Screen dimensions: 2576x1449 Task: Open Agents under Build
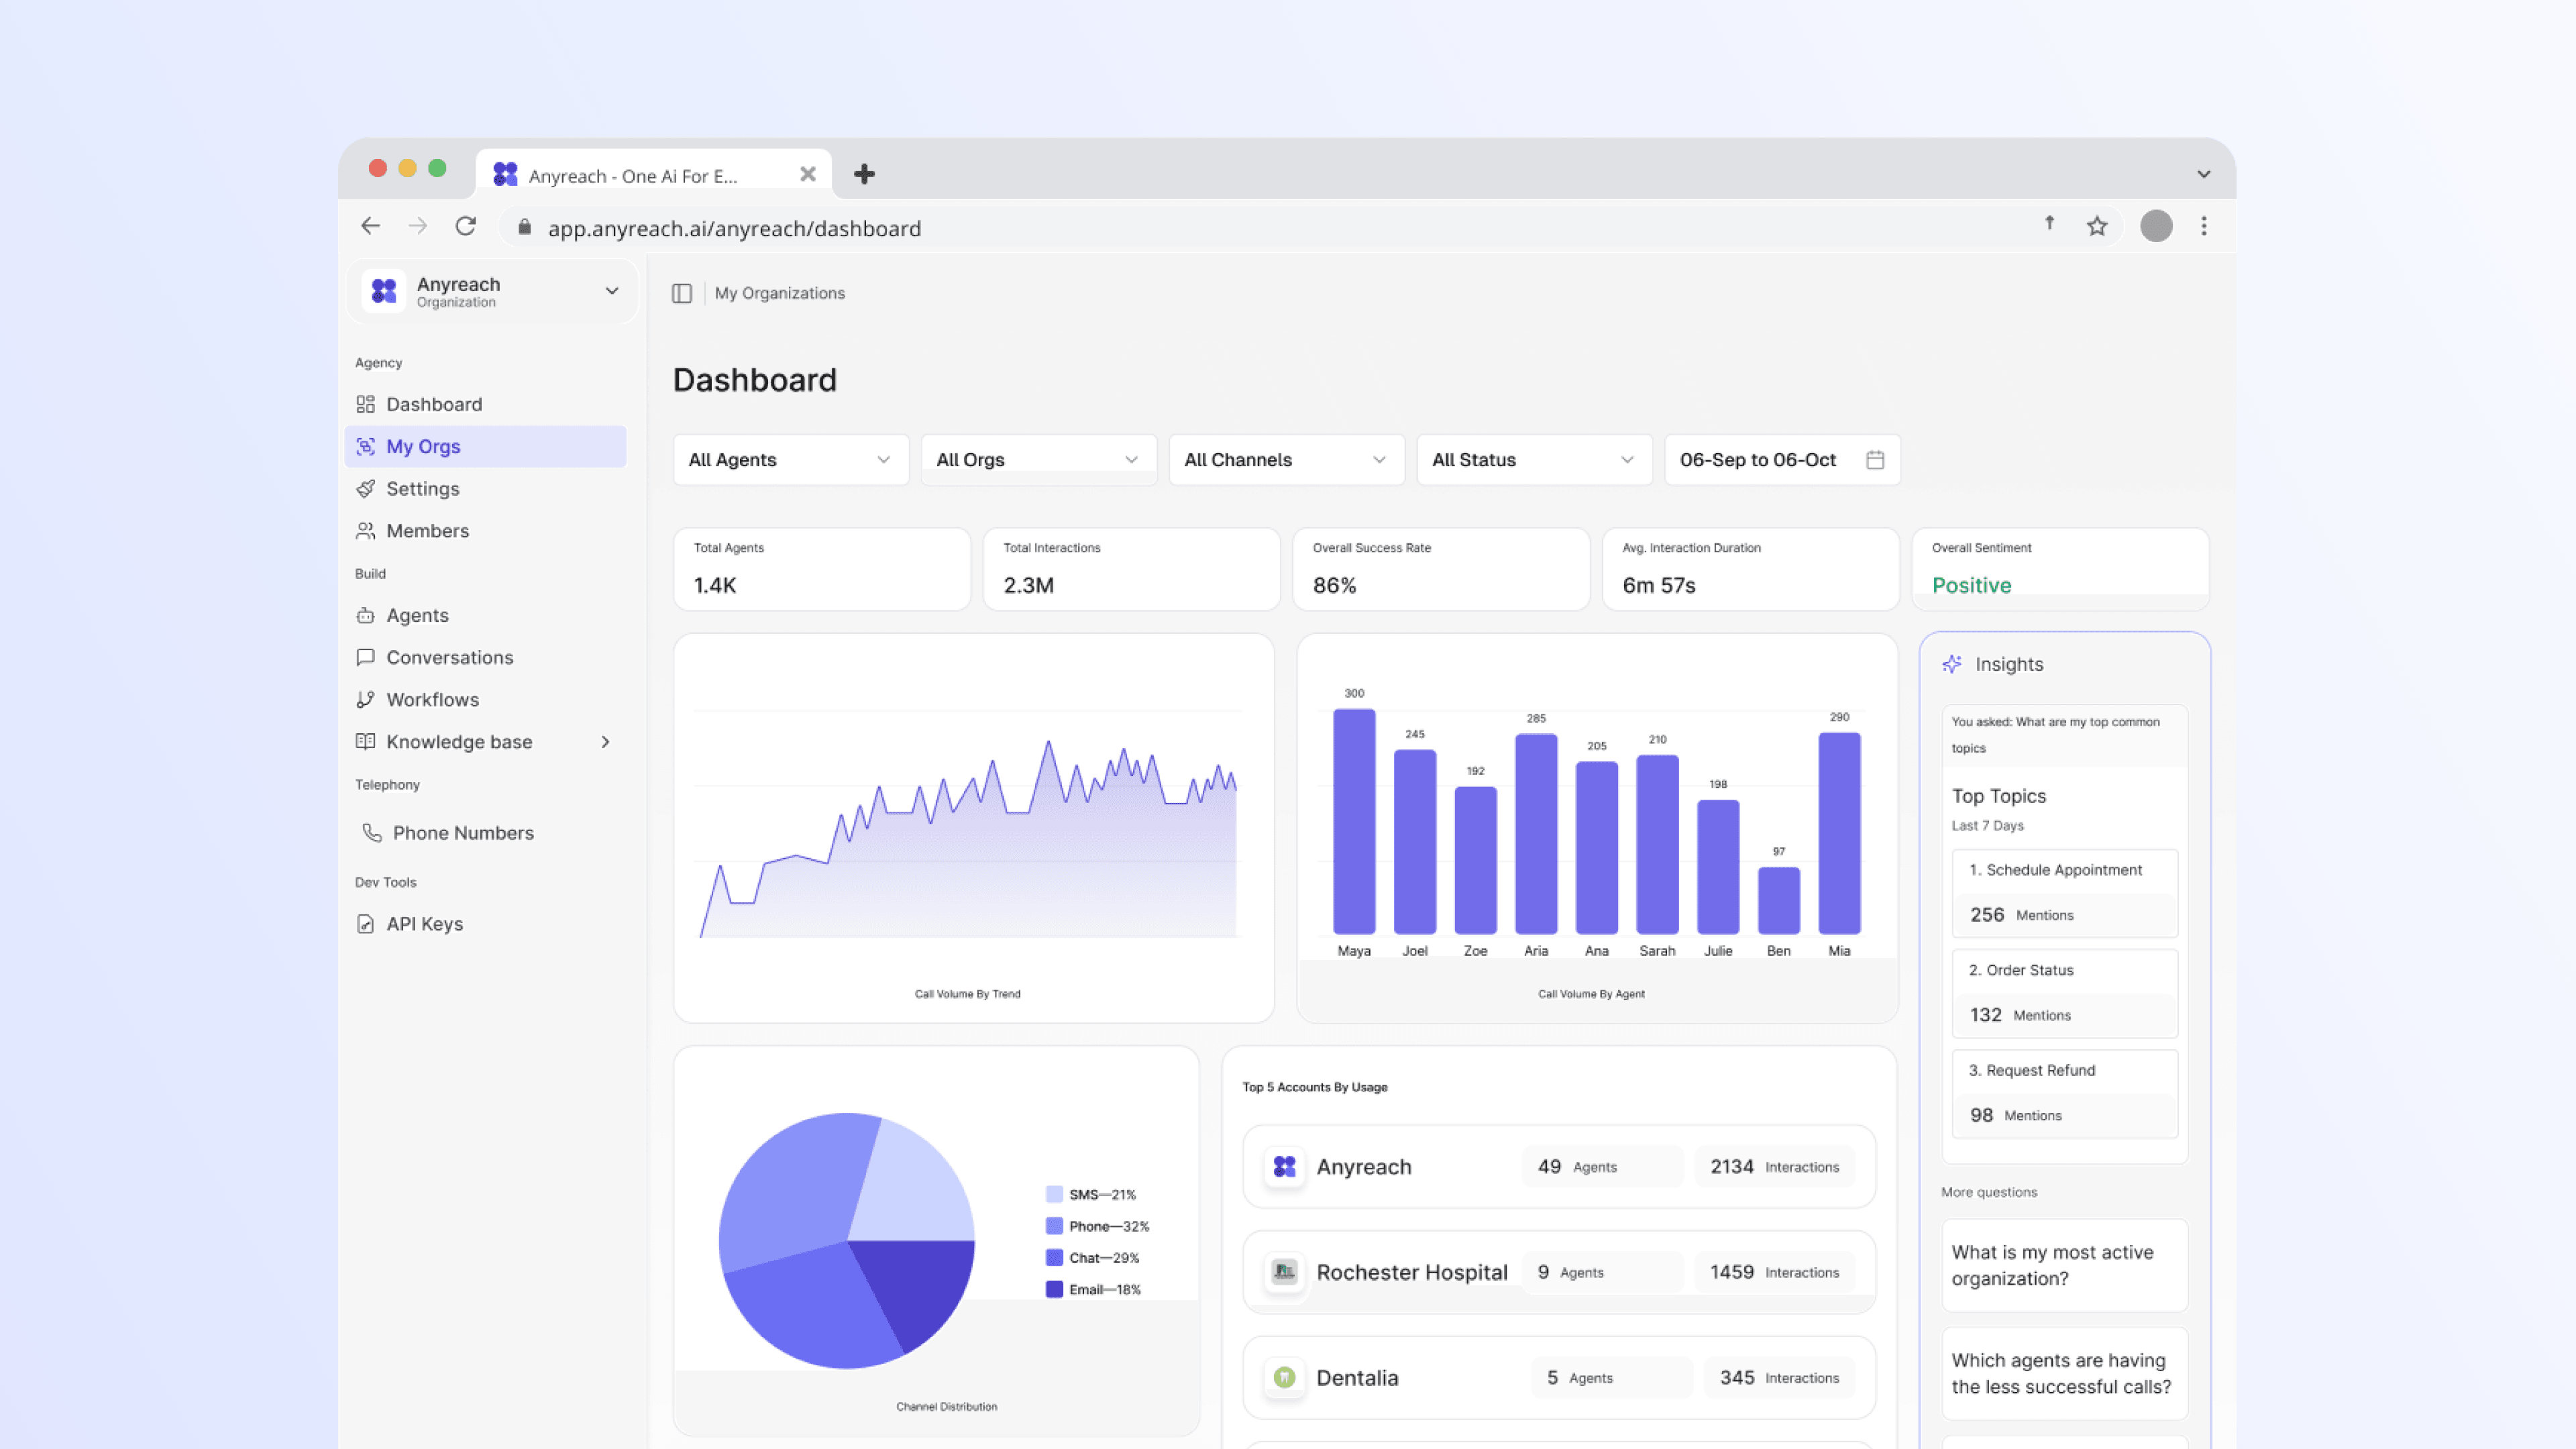486,615
